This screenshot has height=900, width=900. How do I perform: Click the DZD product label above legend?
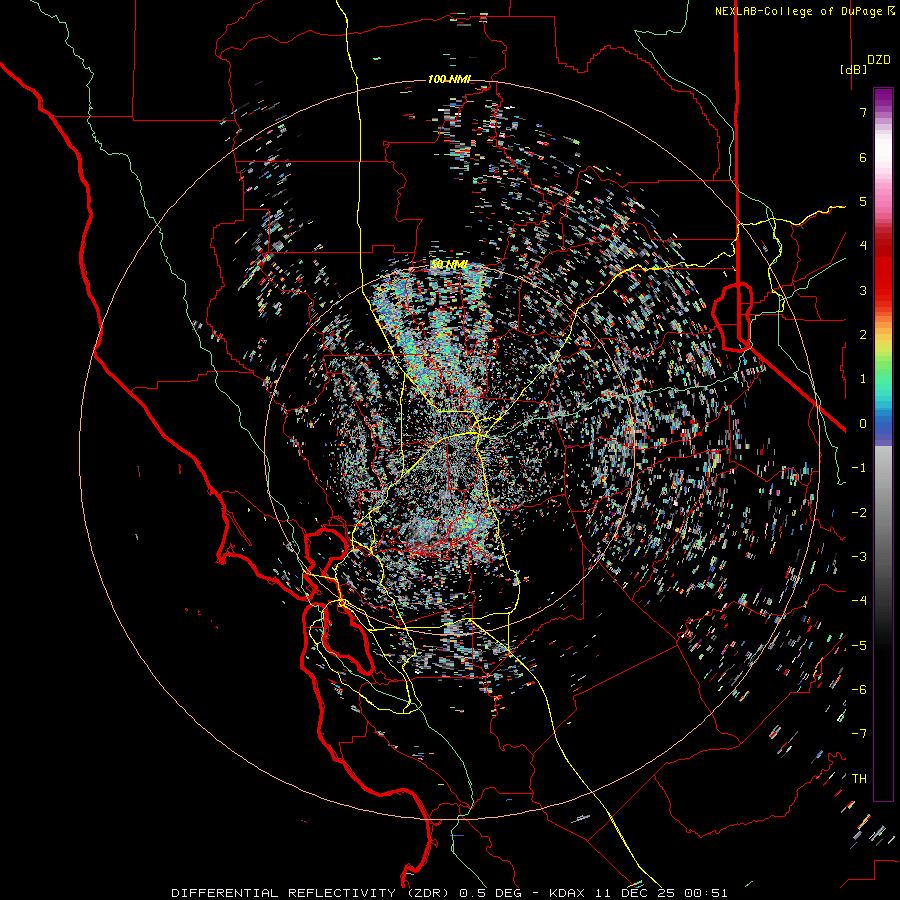879,60
